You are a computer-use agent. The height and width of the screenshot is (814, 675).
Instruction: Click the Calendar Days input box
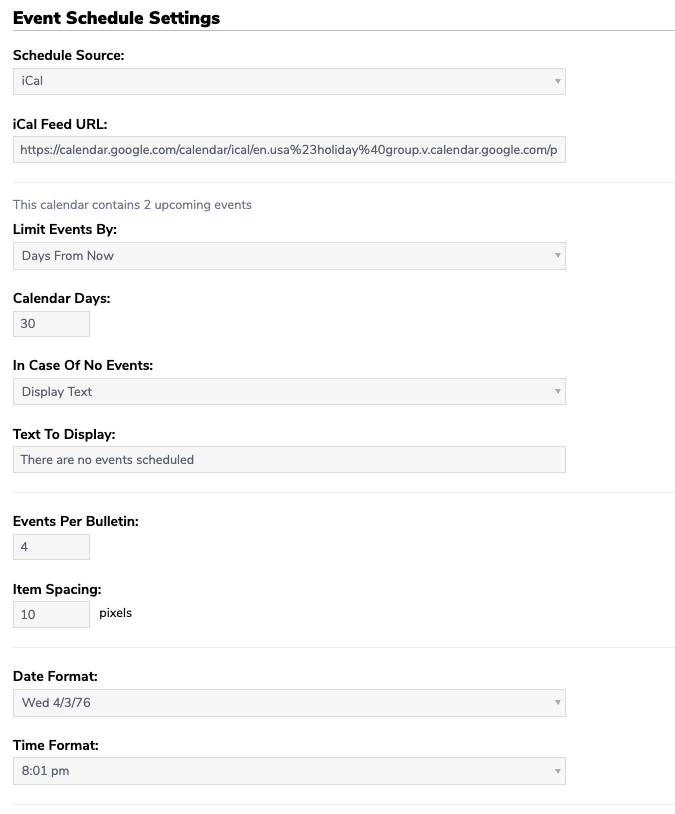51,324
